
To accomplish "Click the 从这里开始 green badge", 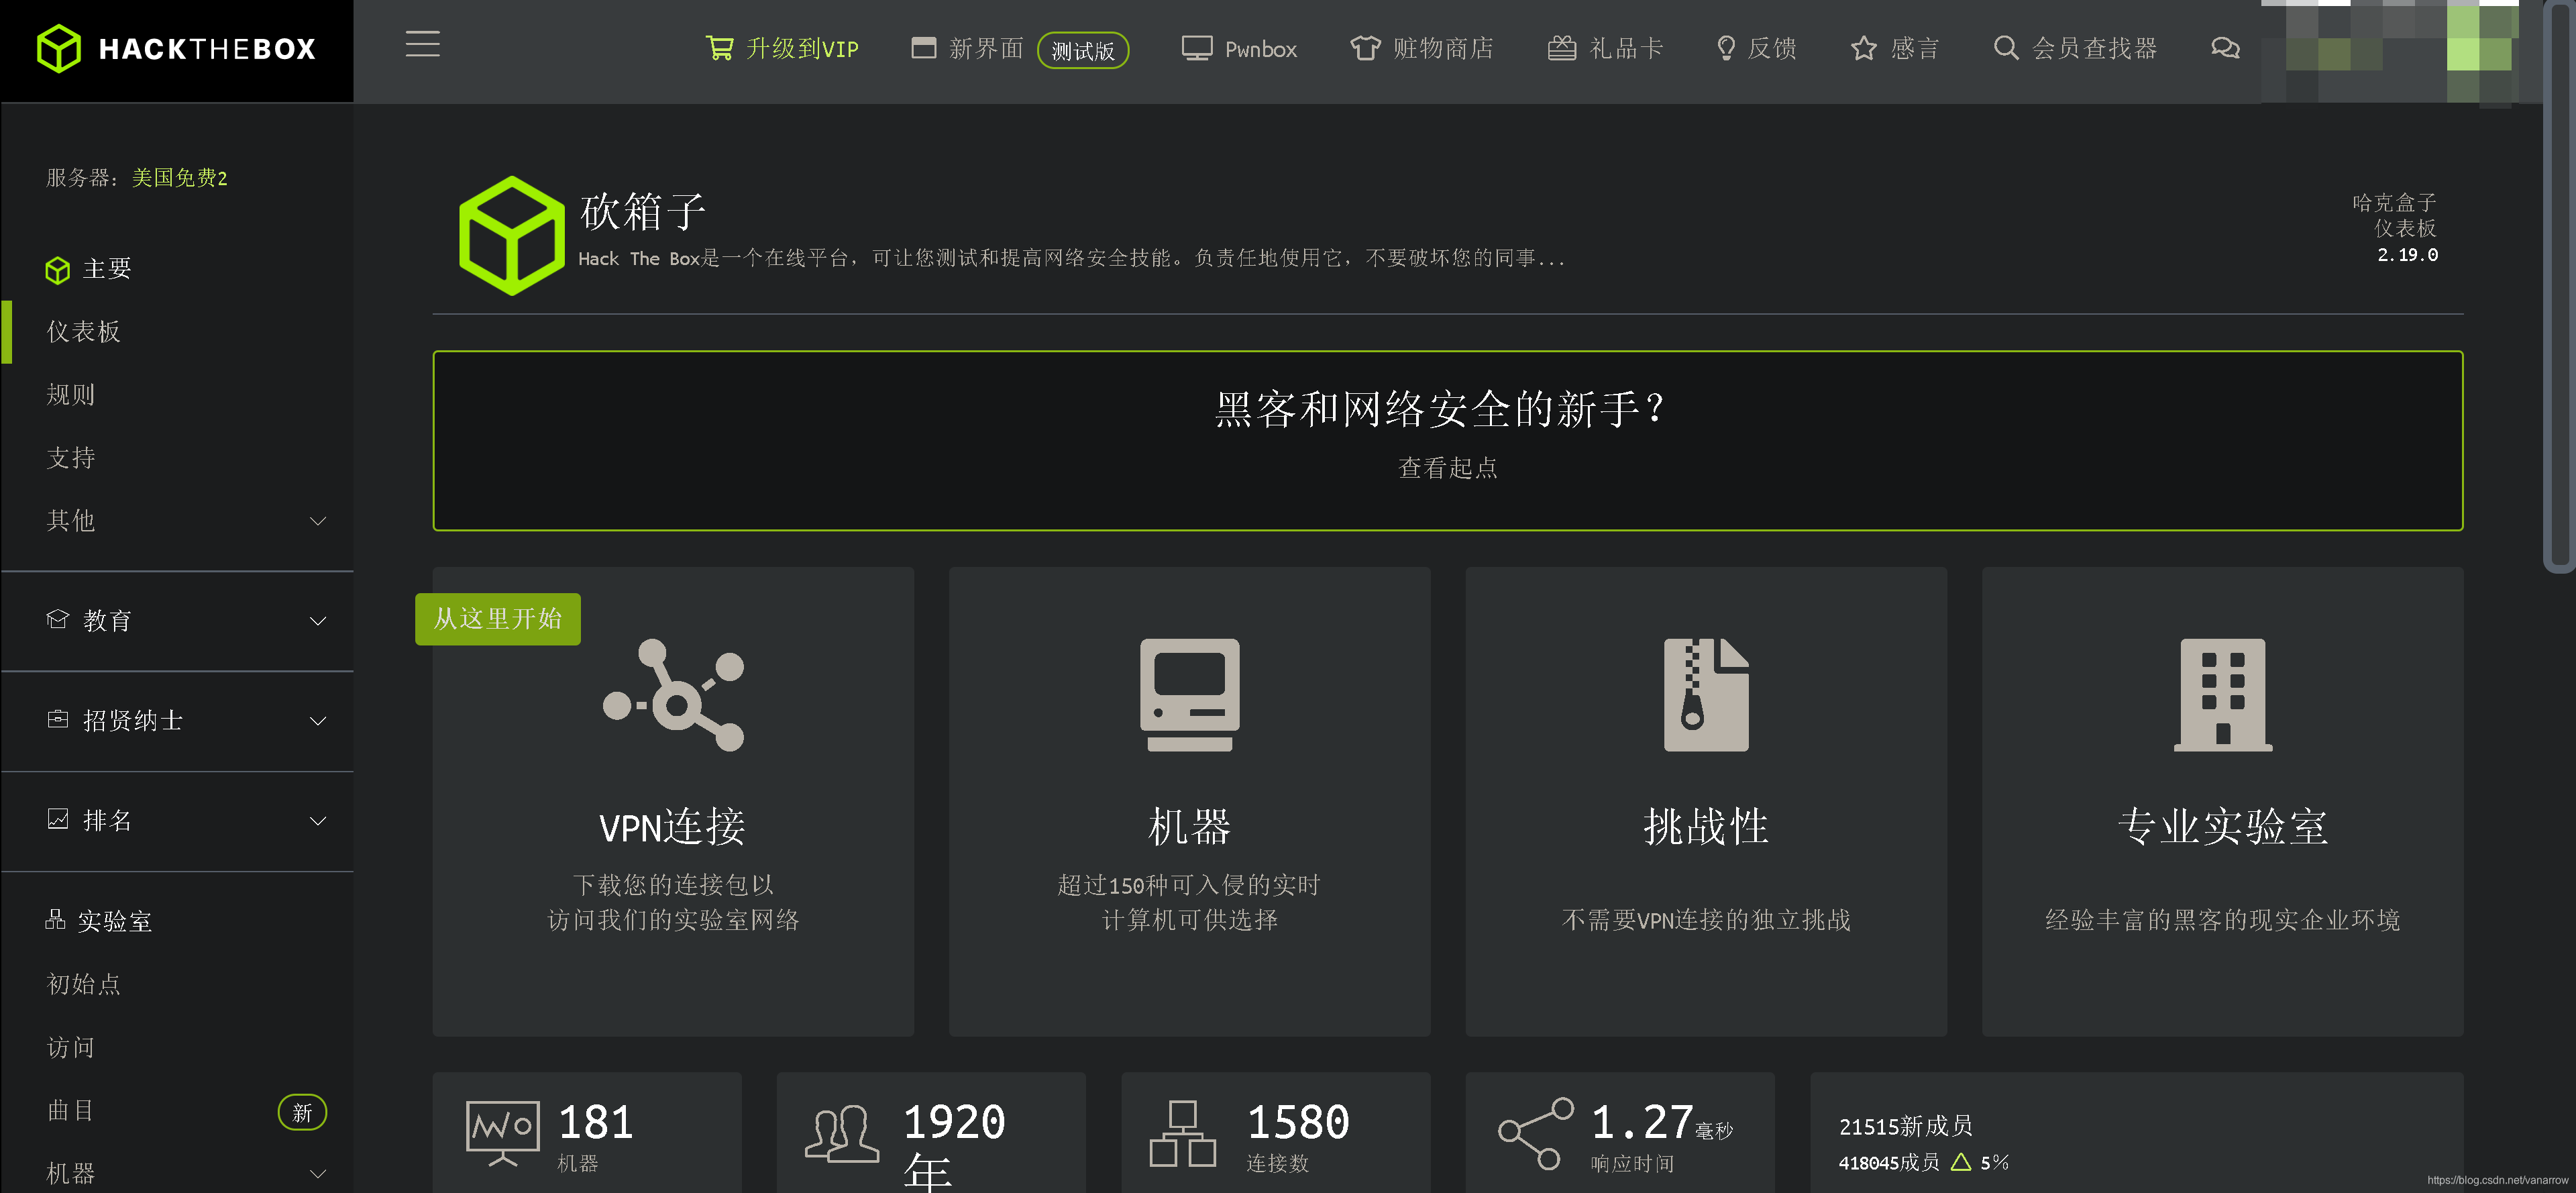I will click(x=497, y=619).
